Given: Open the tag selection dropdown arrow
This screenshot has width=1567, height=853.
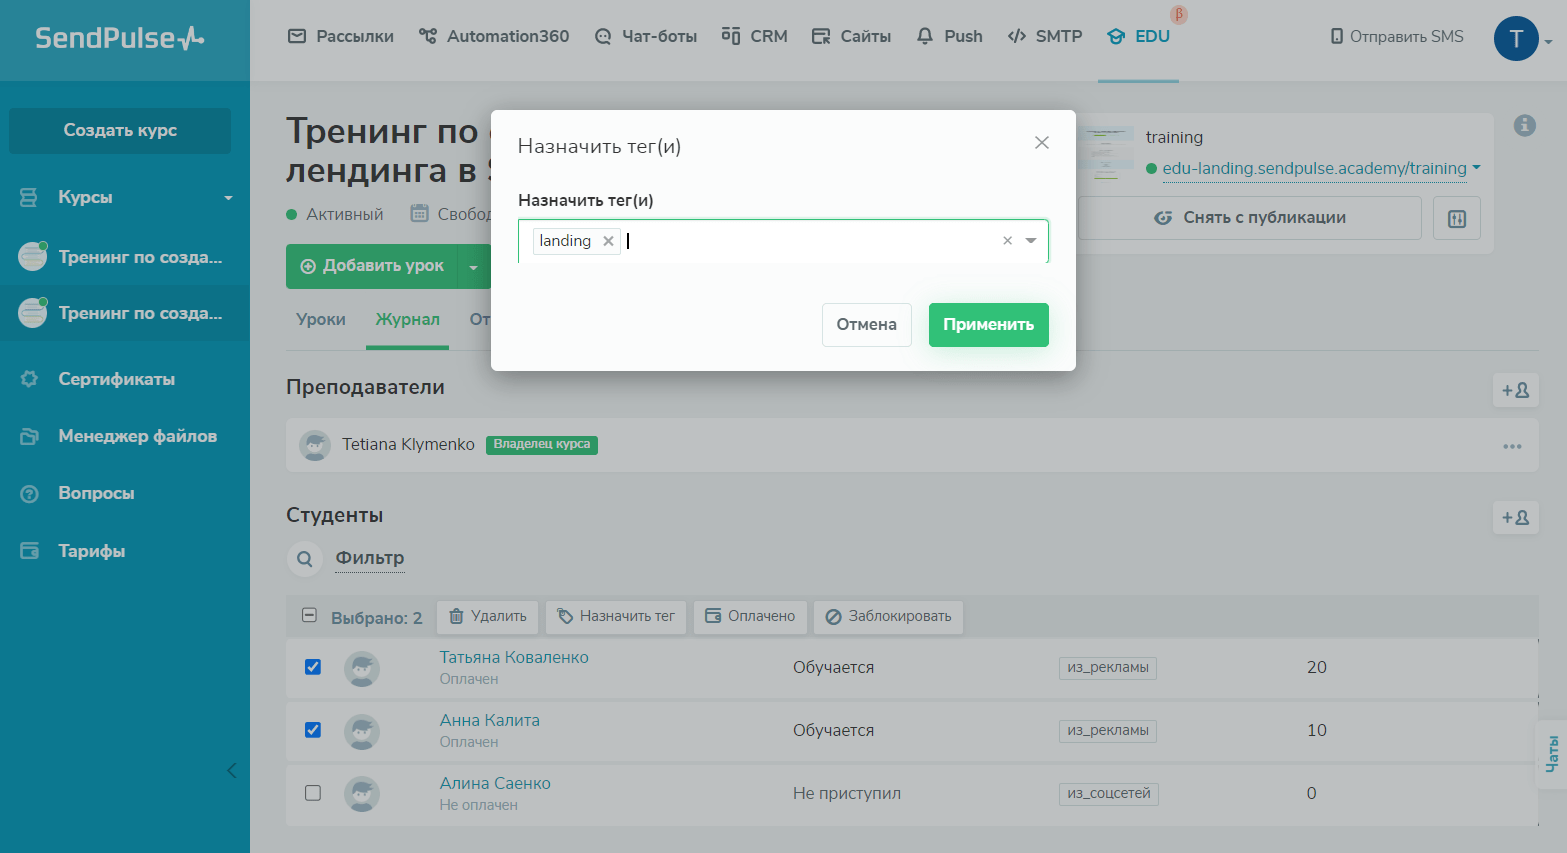Looking at the screenshot, I should [x=1031, y=241].
